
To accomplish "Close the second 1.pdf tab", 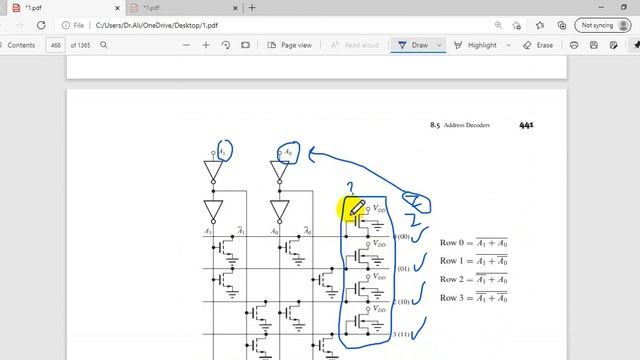I will (x=235, y=8).
